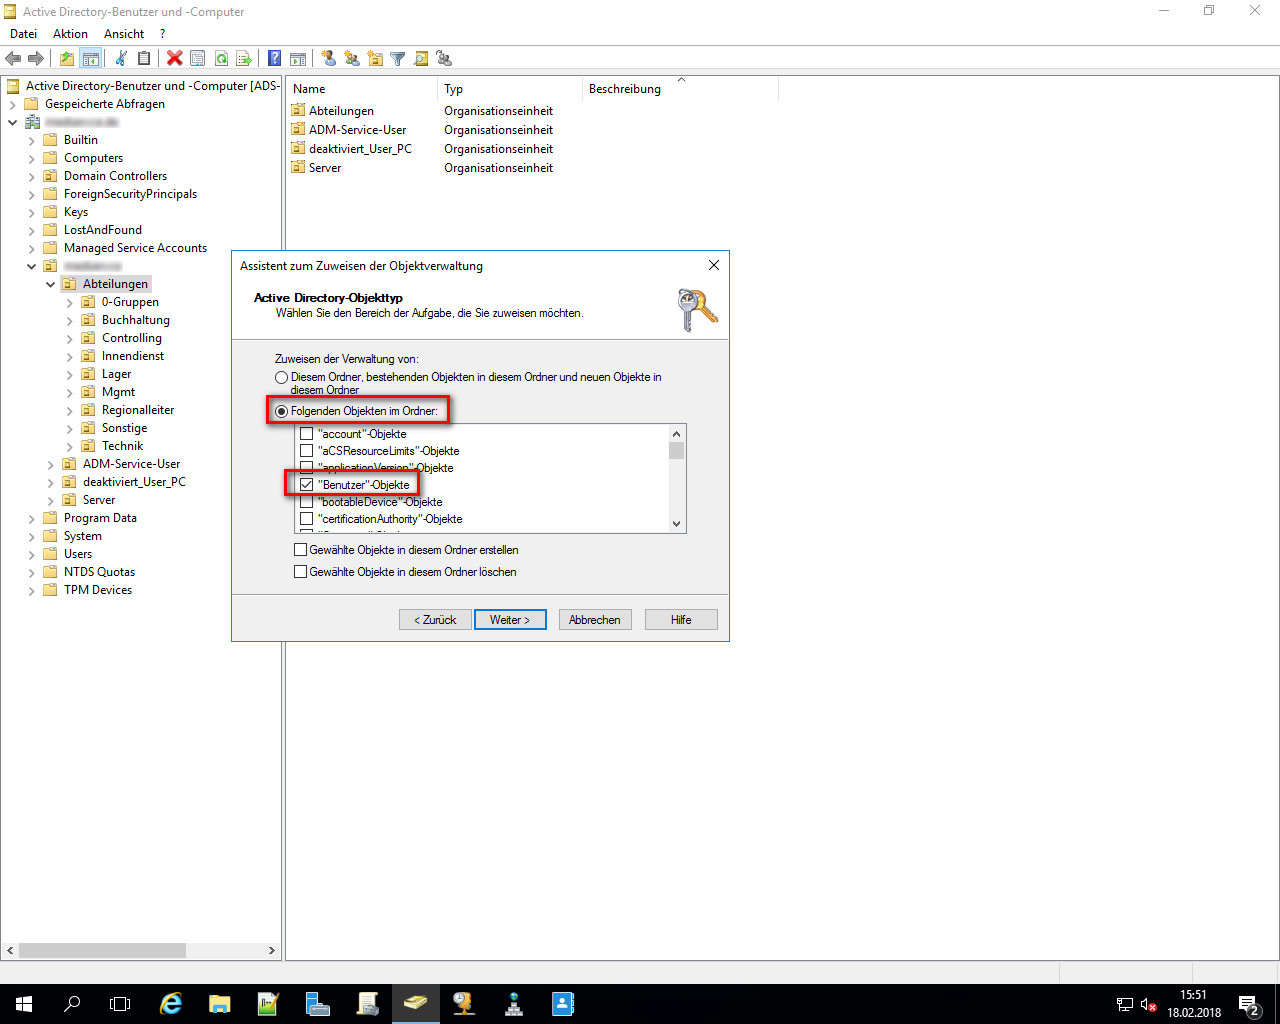Open the Aktion menu
Image resolution: width=1280 pixels, height=1024 pixels.
[70, 34]
